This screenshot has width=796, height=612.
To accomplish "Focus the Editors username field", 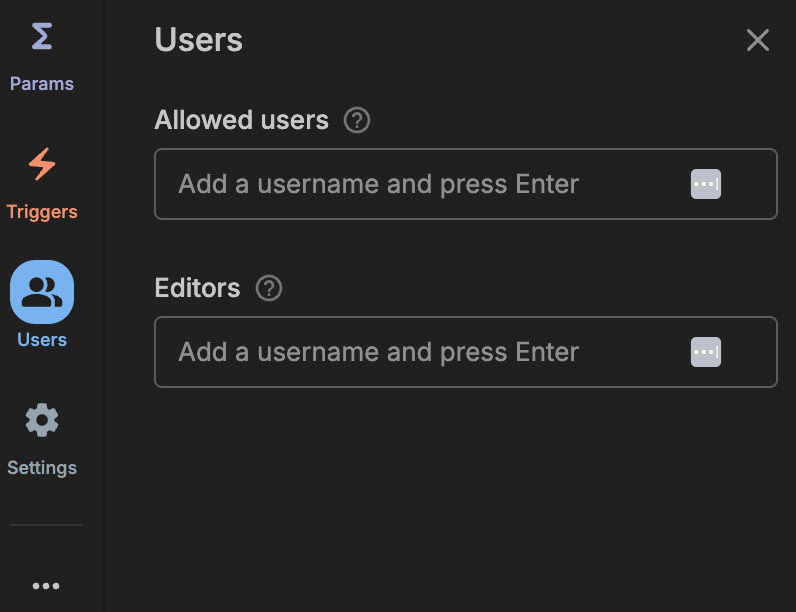I will [466, 352].
